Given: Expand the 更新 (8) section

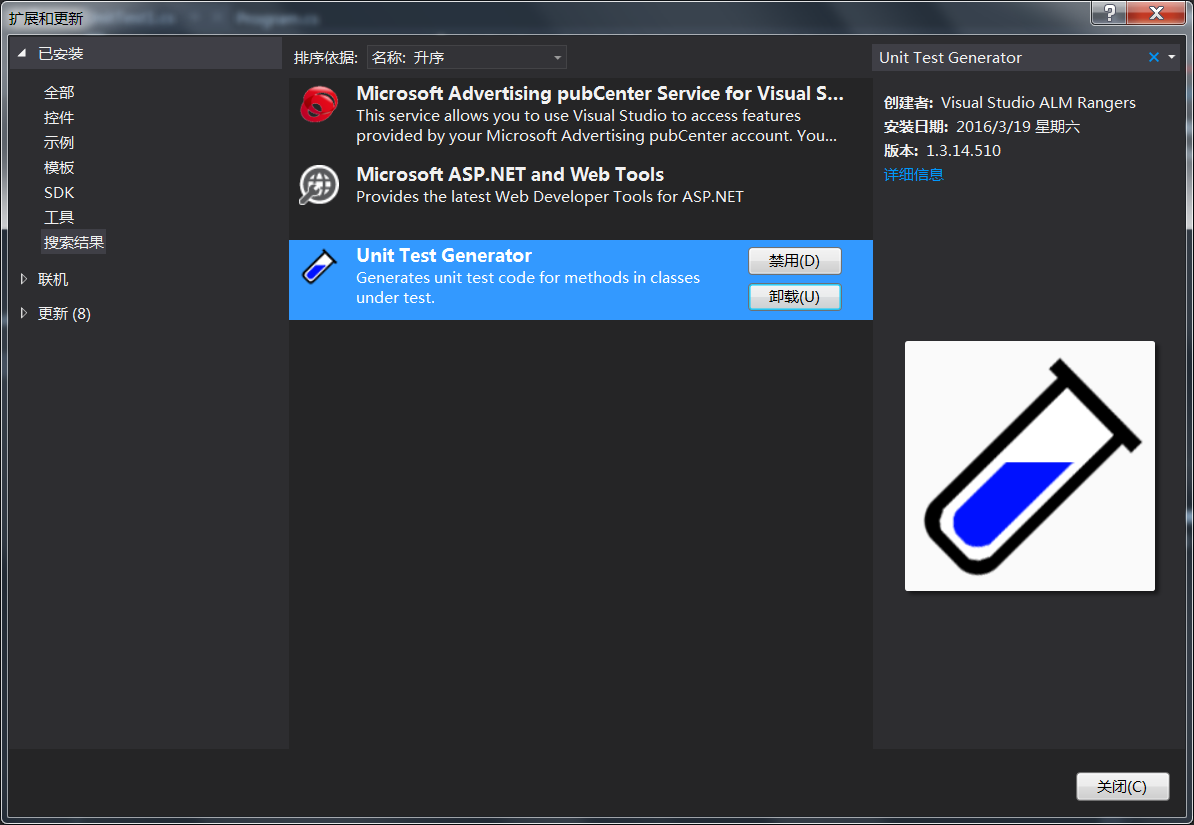Looking at the screenshot, I should (x=24, y=313).
